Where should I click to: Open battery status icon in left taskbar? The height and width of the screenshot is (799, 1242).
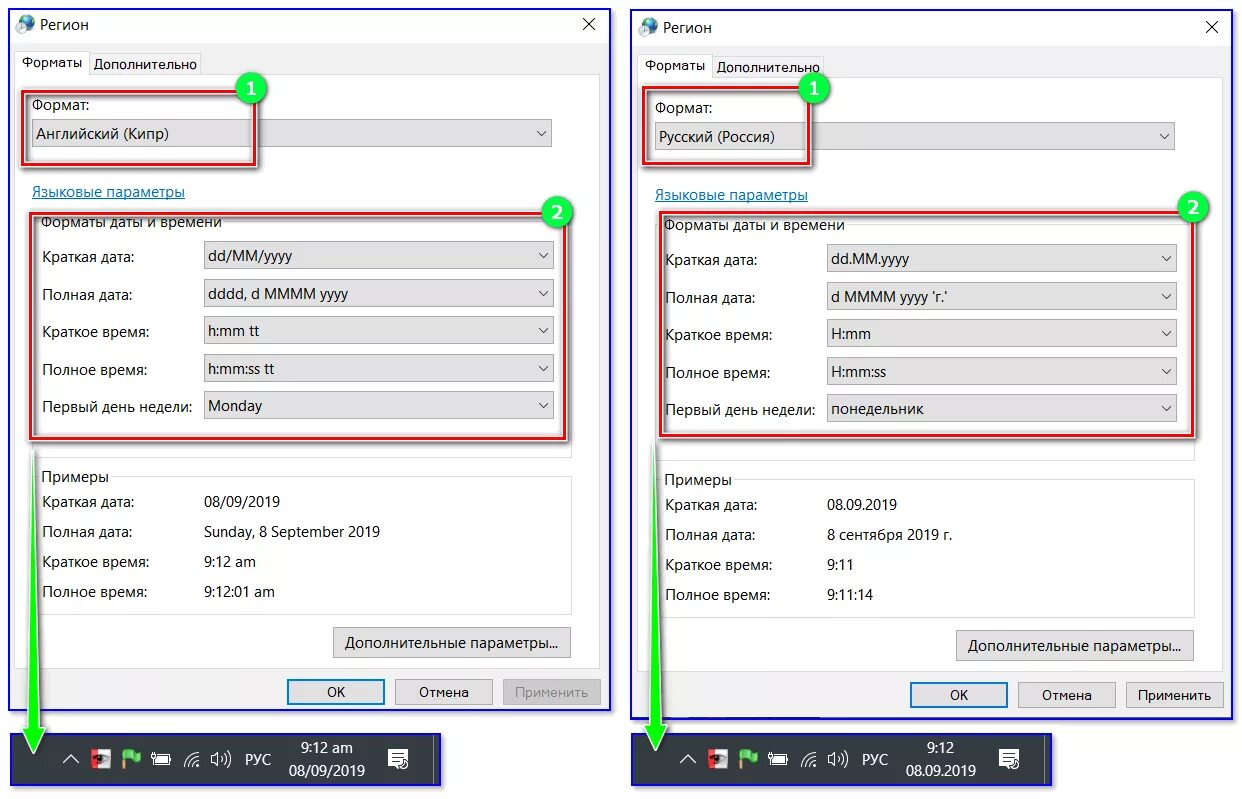click(x=161, y=760)
